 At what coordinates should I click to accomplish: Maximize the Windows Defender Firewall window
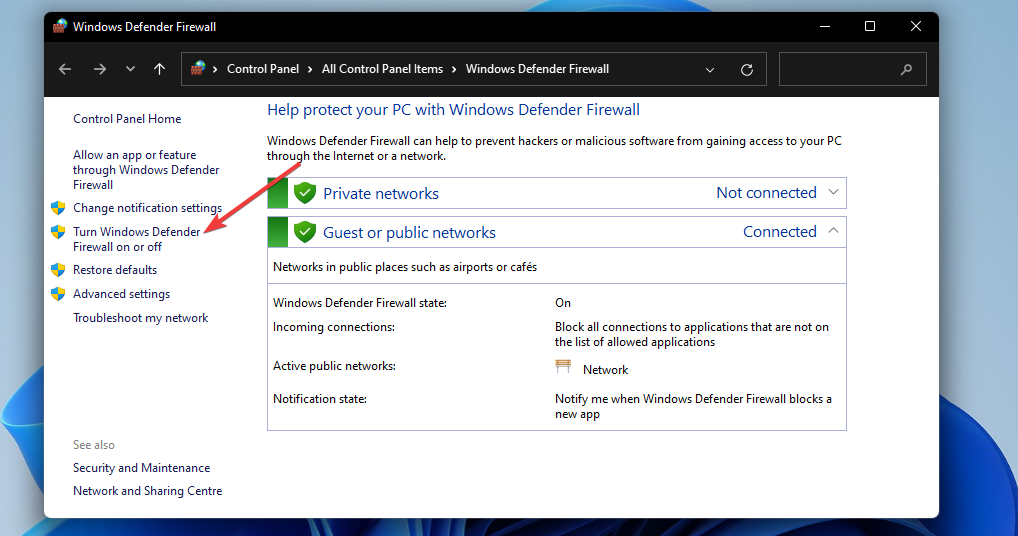pyautogui.click(x=870, y=27)
